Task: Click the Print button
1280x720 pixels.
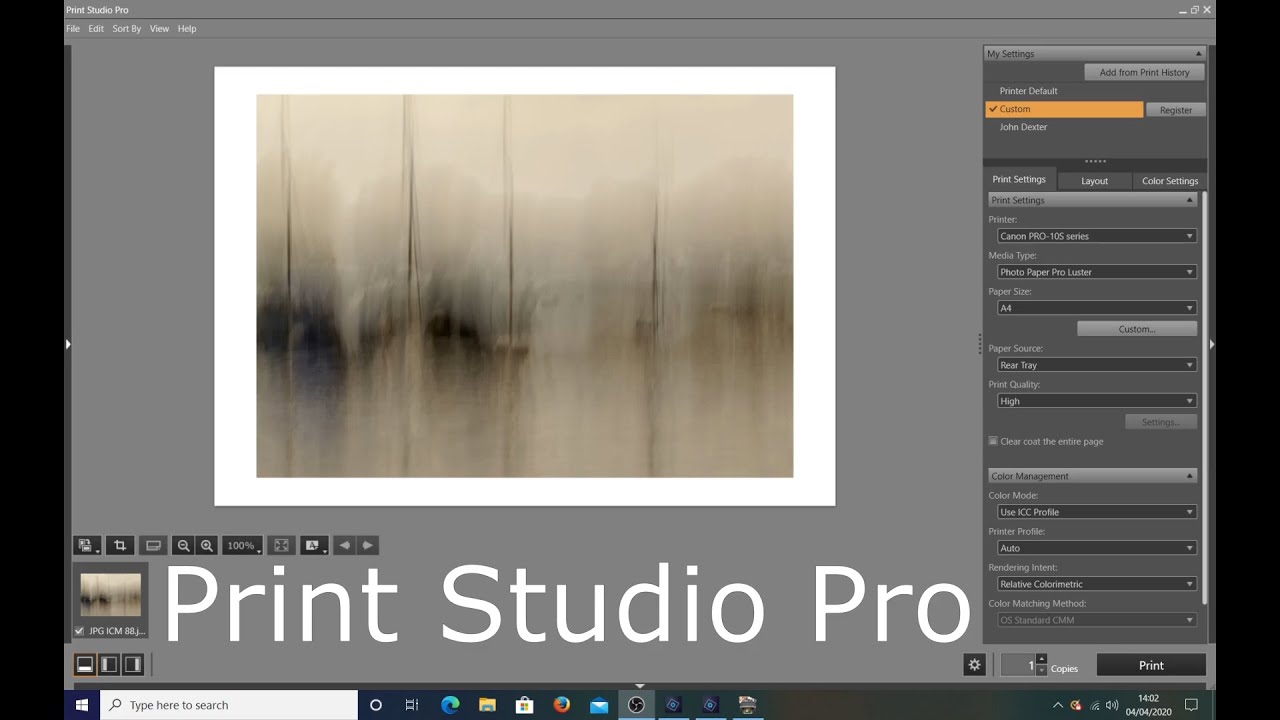Action: click(1151, 665)
